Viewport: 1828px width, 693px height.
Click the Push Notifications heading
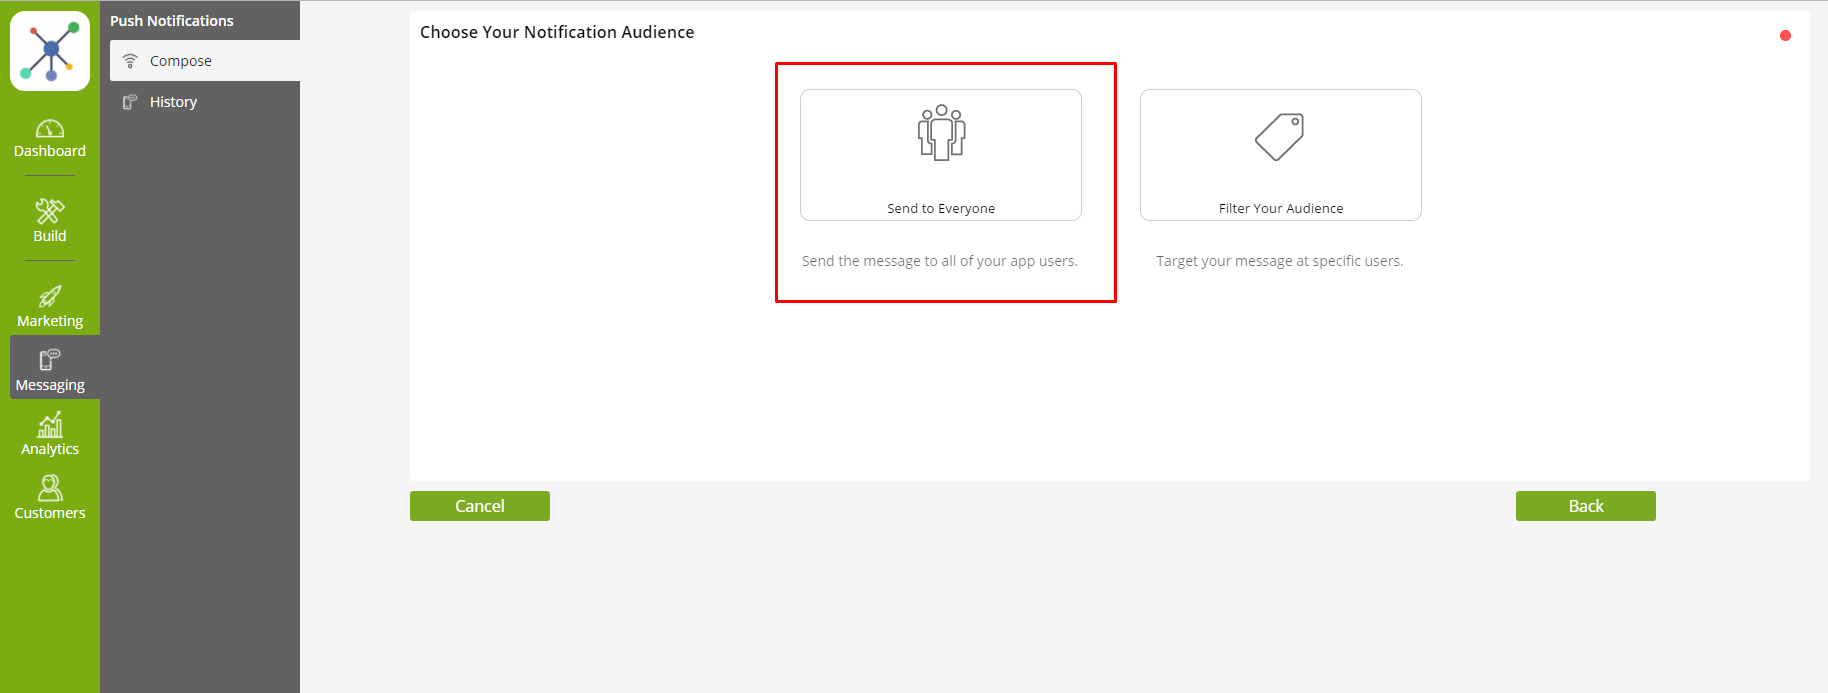pos(172,21)
